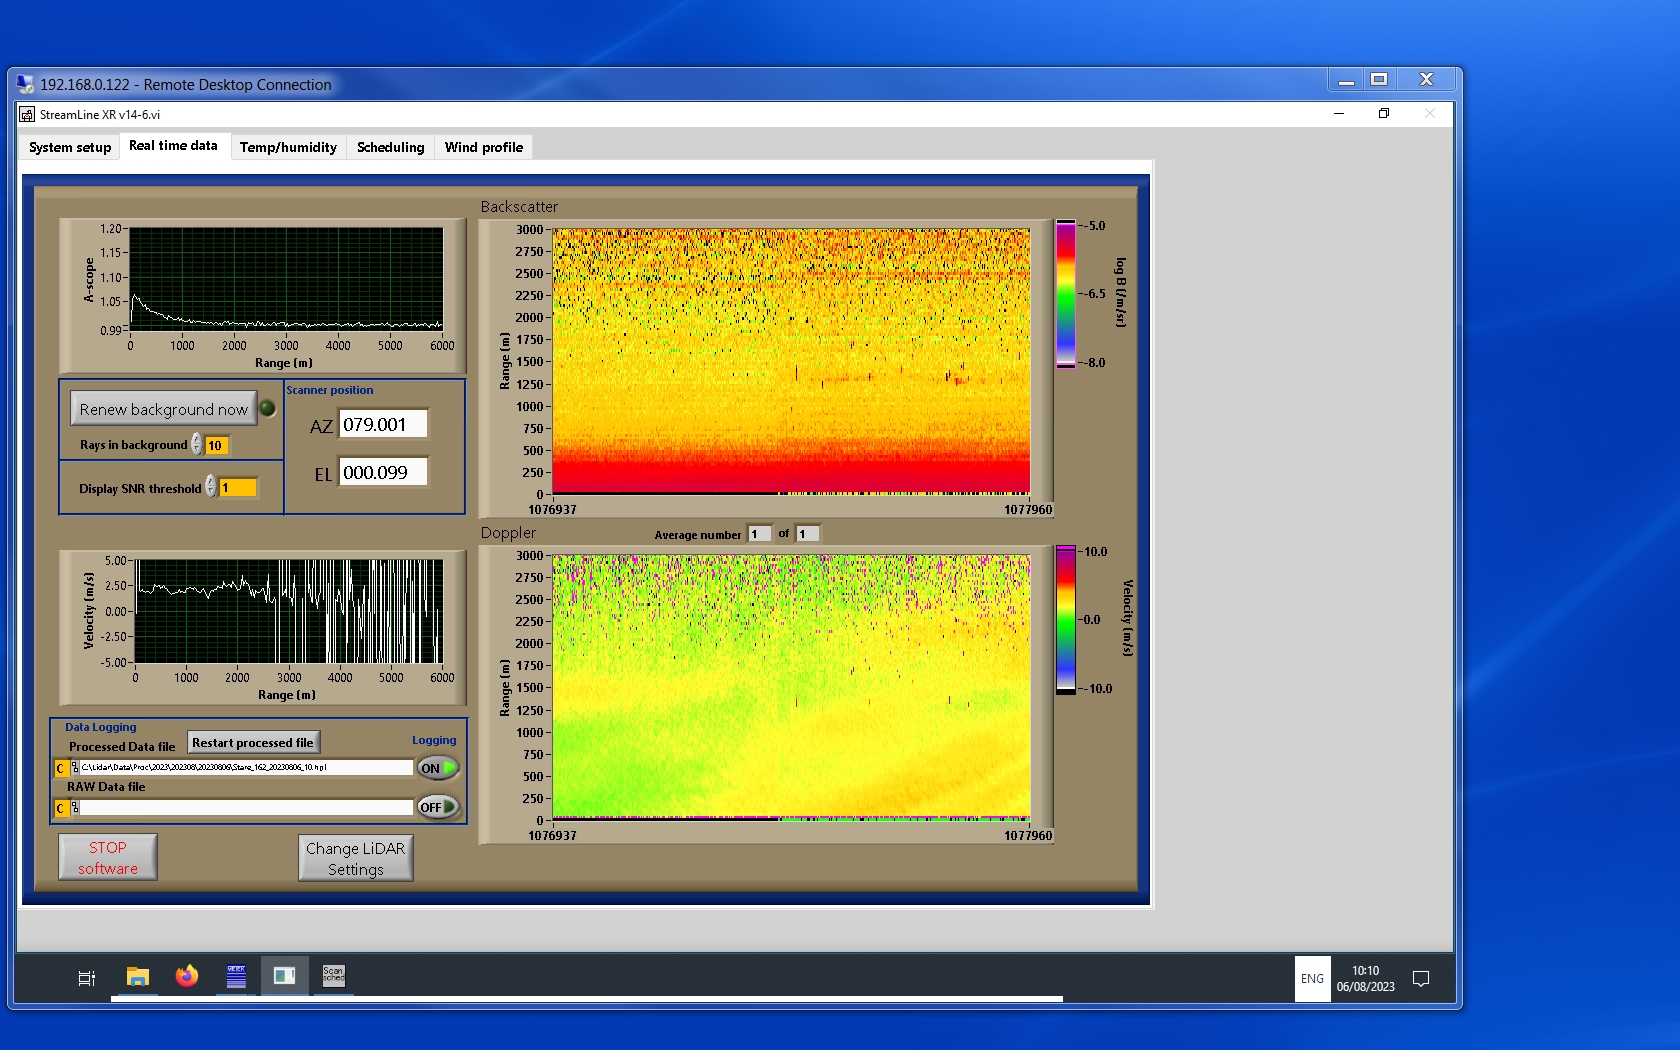Open the Windows notification center icon
This screenshot has width=1680, height=1050.
(x=1420, y=979)
